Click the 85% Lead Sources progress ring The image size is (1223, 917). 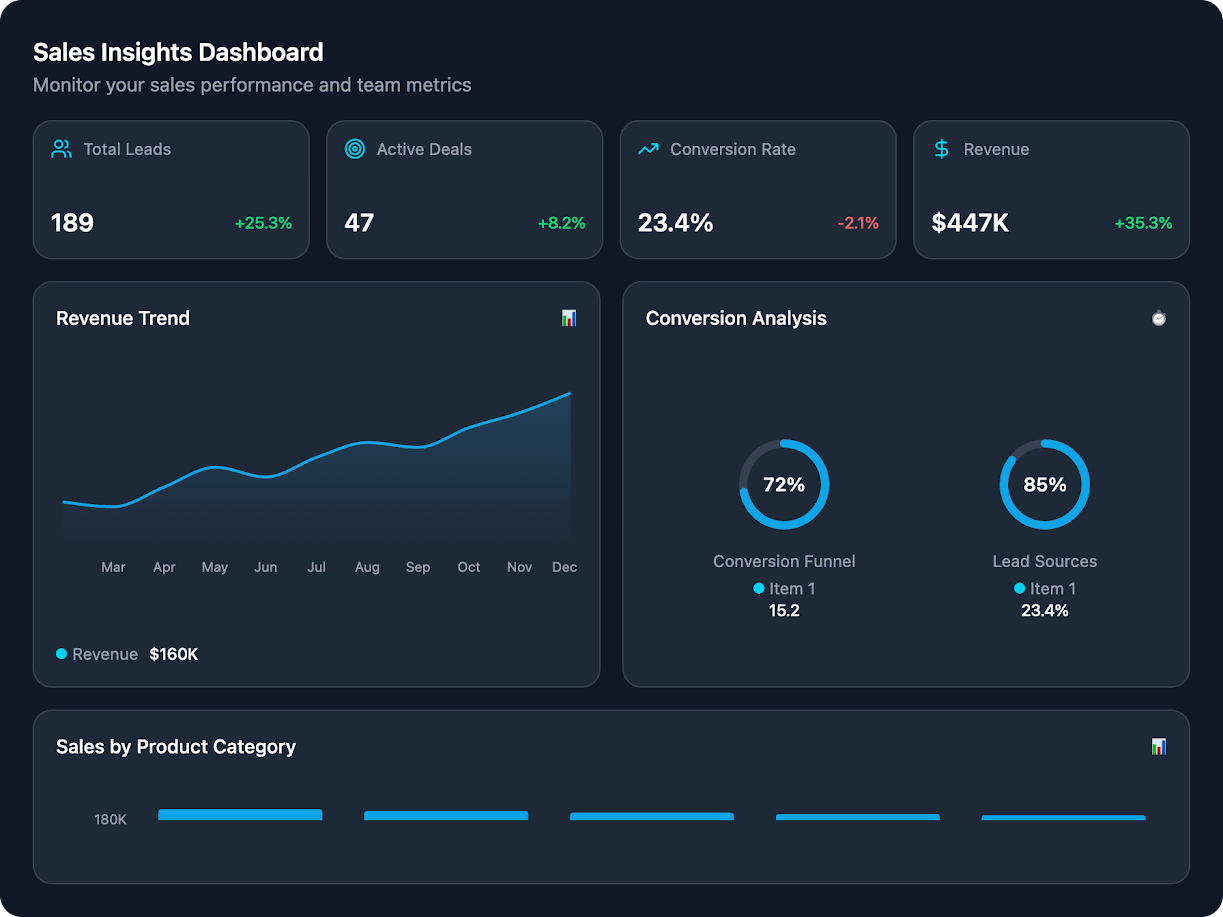click(1044, 484)
